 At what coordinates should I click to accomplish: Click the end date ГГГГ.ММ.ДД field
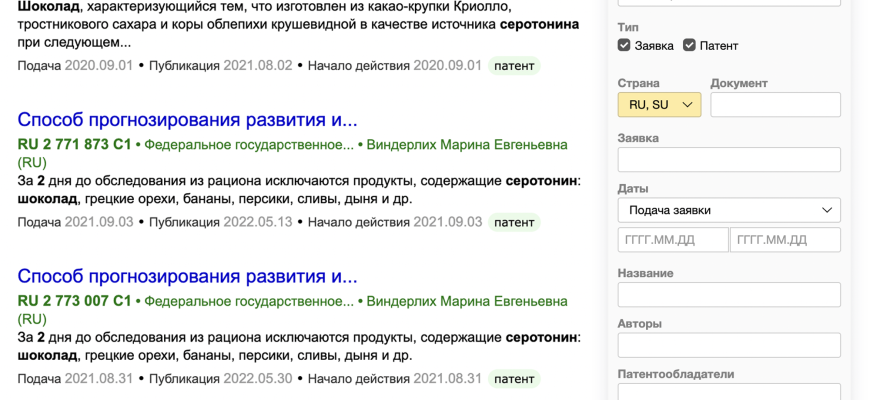pos(785,240)
